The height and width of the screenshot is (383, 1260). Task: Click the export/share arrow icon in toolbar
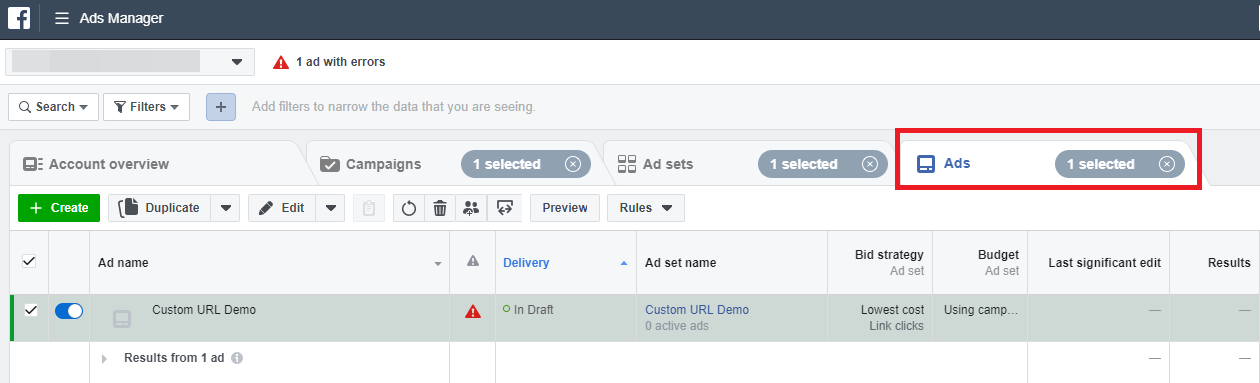[504, 208]
